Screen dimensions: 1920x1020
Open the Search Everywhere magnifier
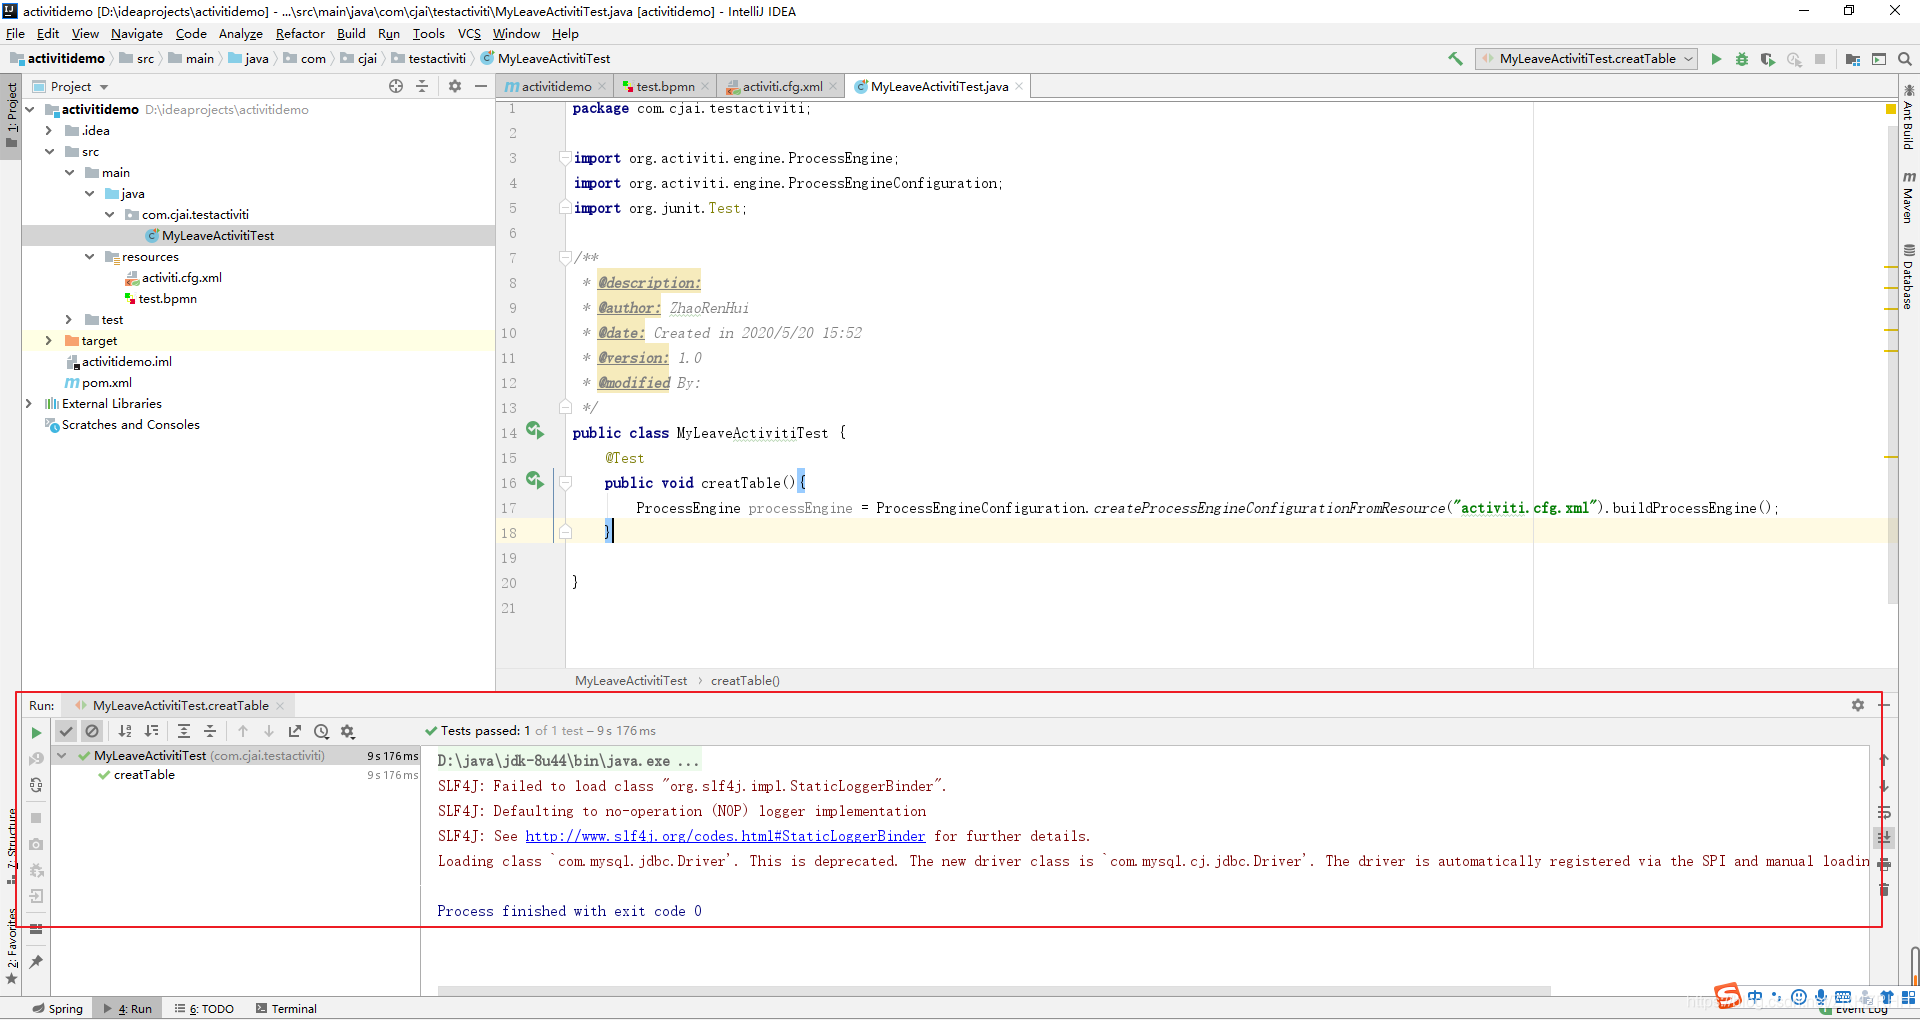(1905, 59)
